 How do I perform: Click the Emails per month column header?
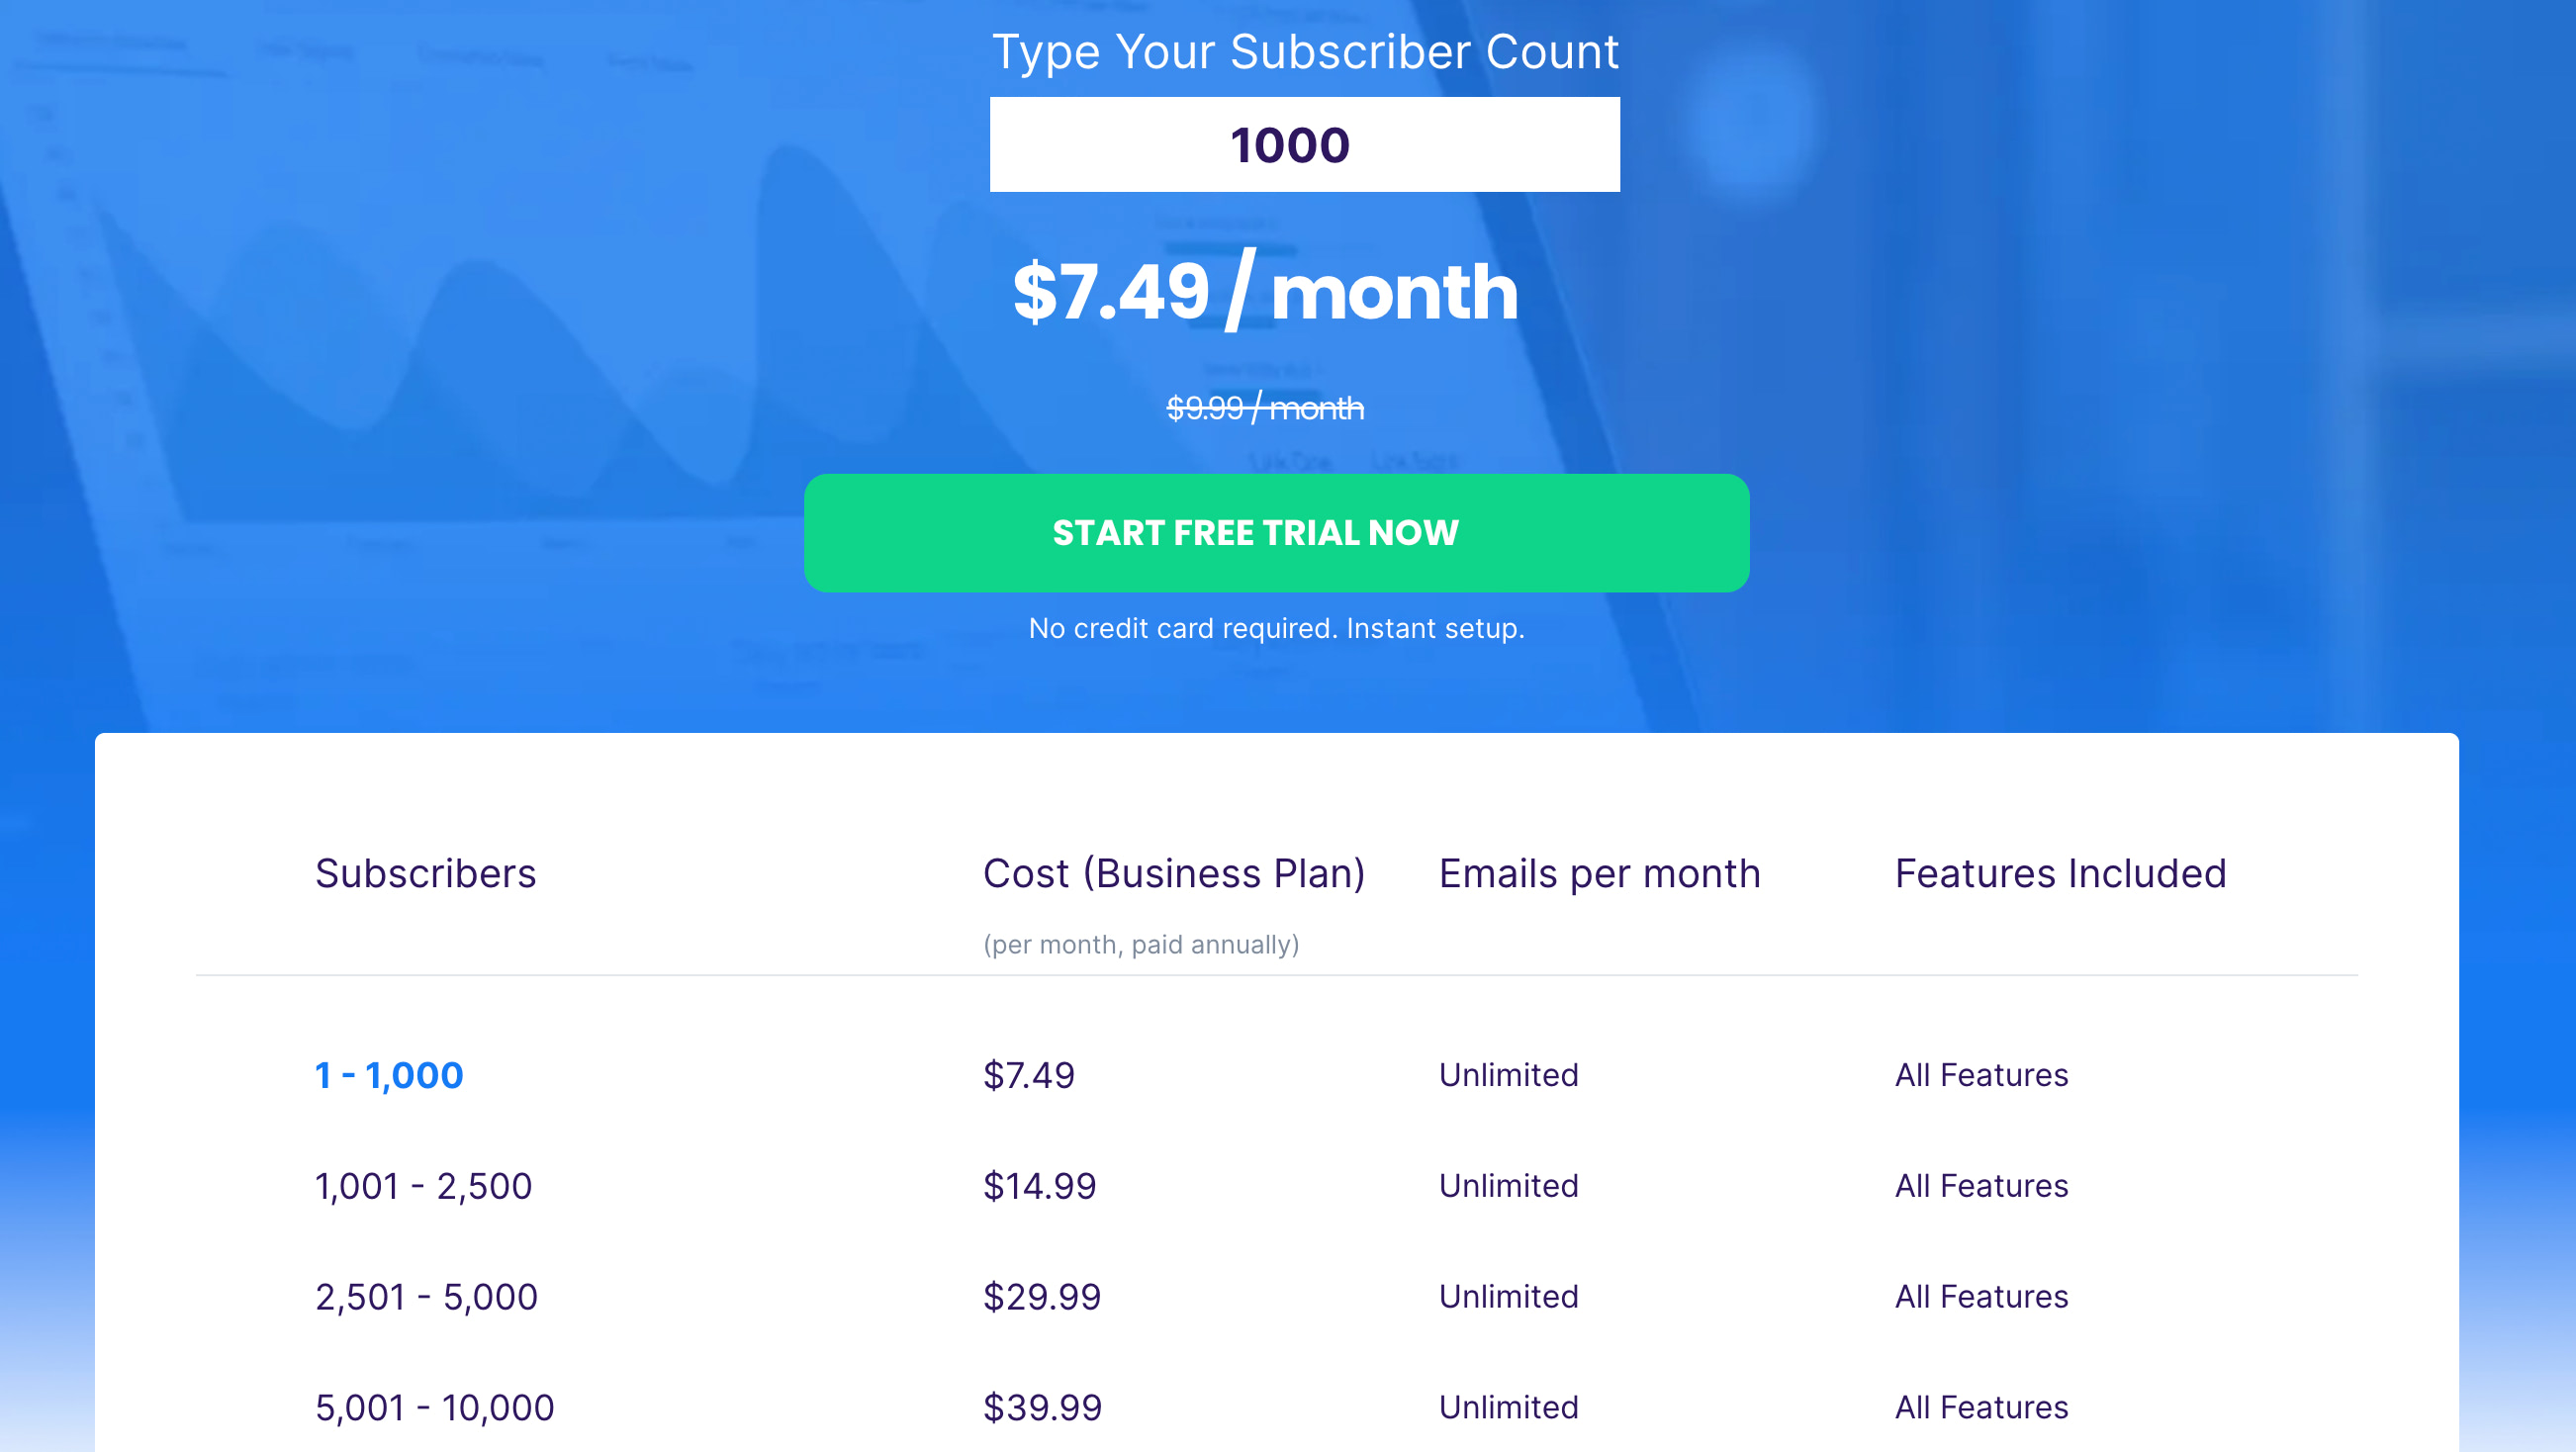(x=1600, y=873)
